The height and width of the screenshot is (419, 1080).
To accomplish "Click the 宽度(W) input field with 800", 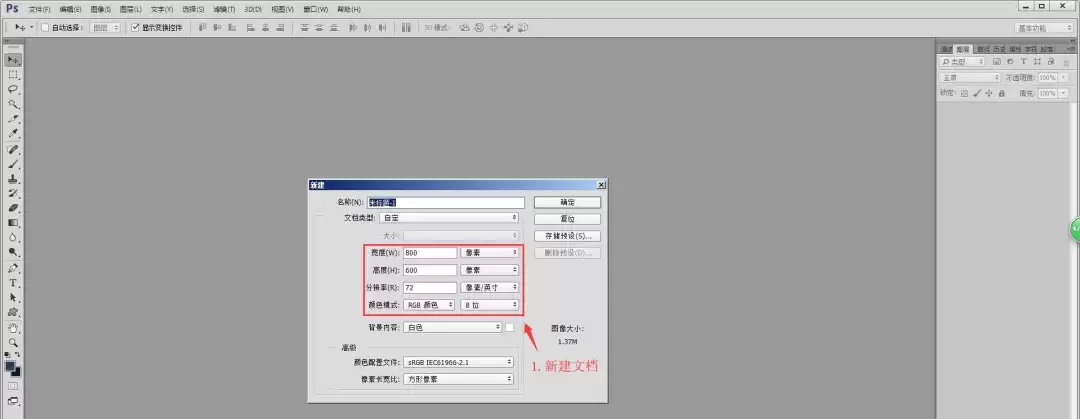I will pos(430,253).
